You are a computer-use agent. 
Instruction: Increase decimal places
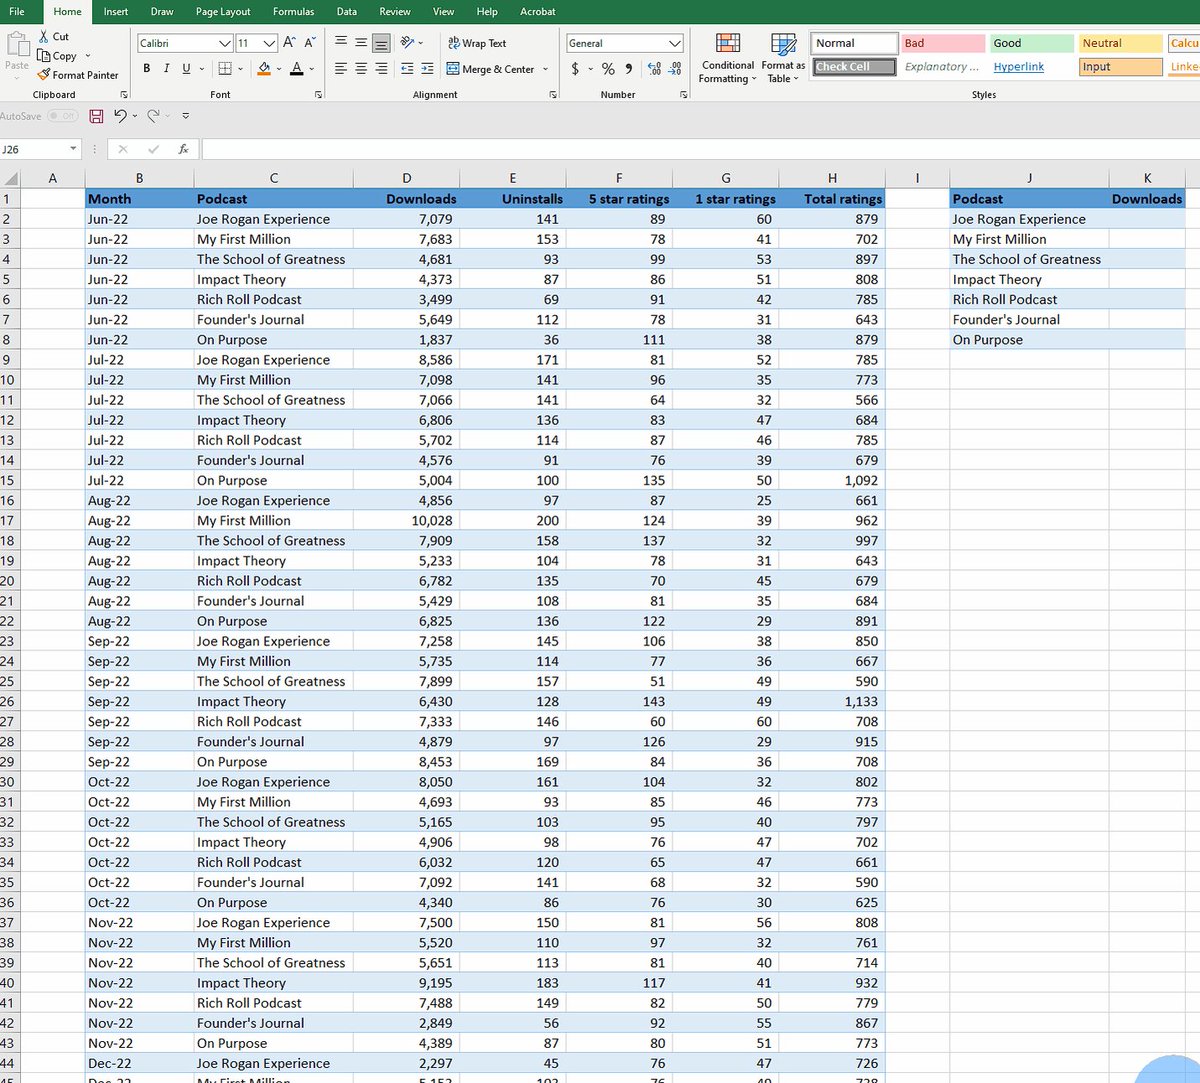point(654,69)
